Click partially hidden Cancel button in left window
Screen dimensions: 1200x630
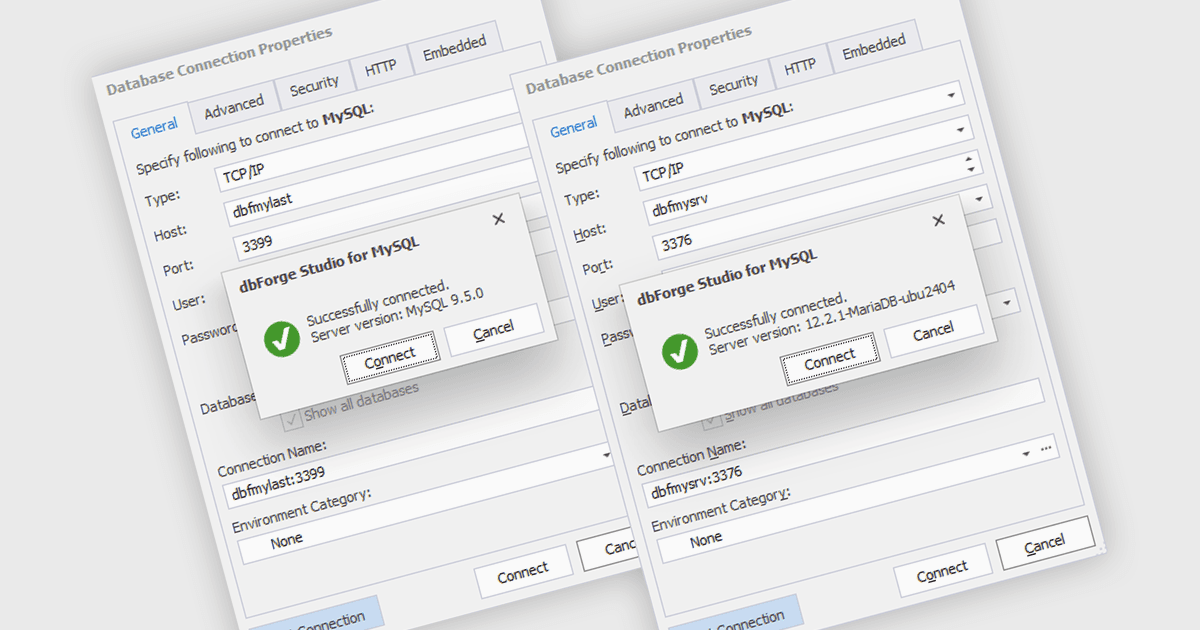point(610,548)
